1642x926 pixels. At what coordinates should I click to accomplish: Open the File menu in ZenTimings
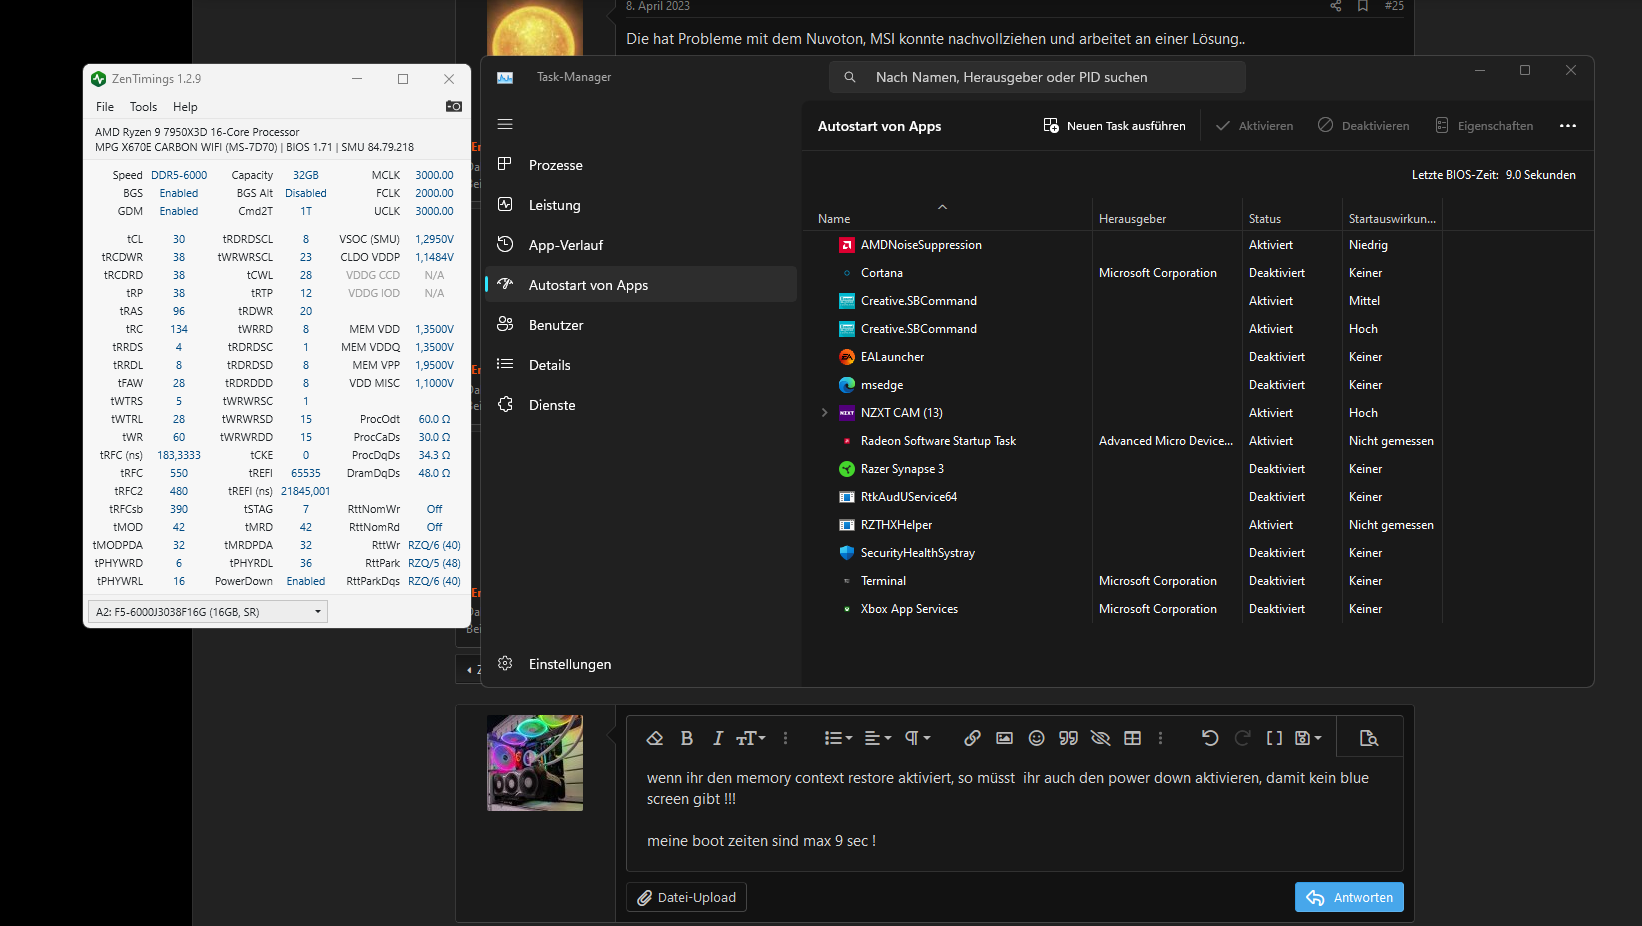coord(104,106)
